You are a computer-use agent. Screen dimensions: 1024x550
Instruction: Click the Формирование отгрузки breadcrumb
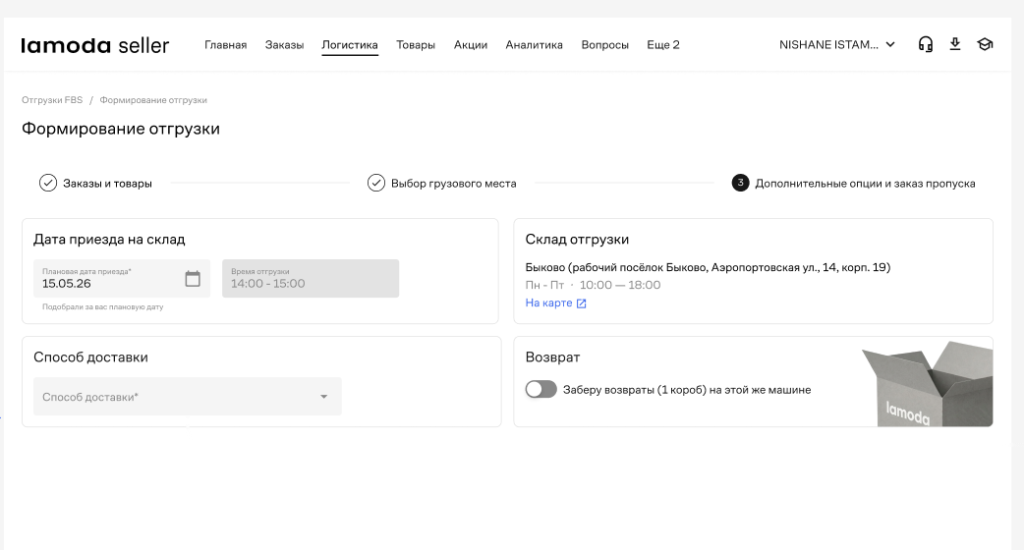(x=153, y=100)
